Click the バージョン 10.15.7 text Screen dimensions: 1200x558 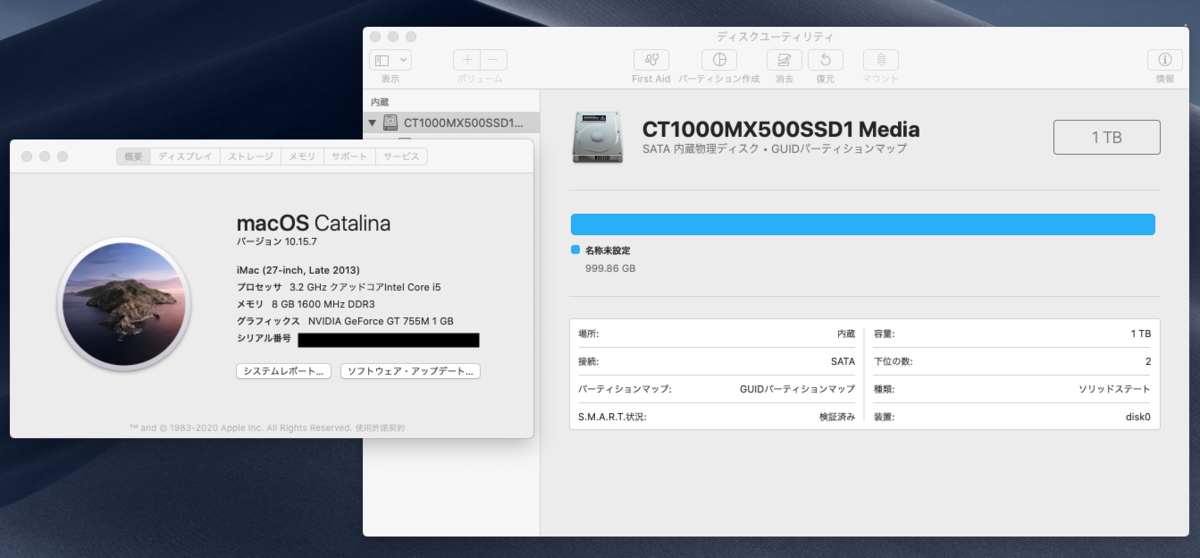click(x=276, y=242)
